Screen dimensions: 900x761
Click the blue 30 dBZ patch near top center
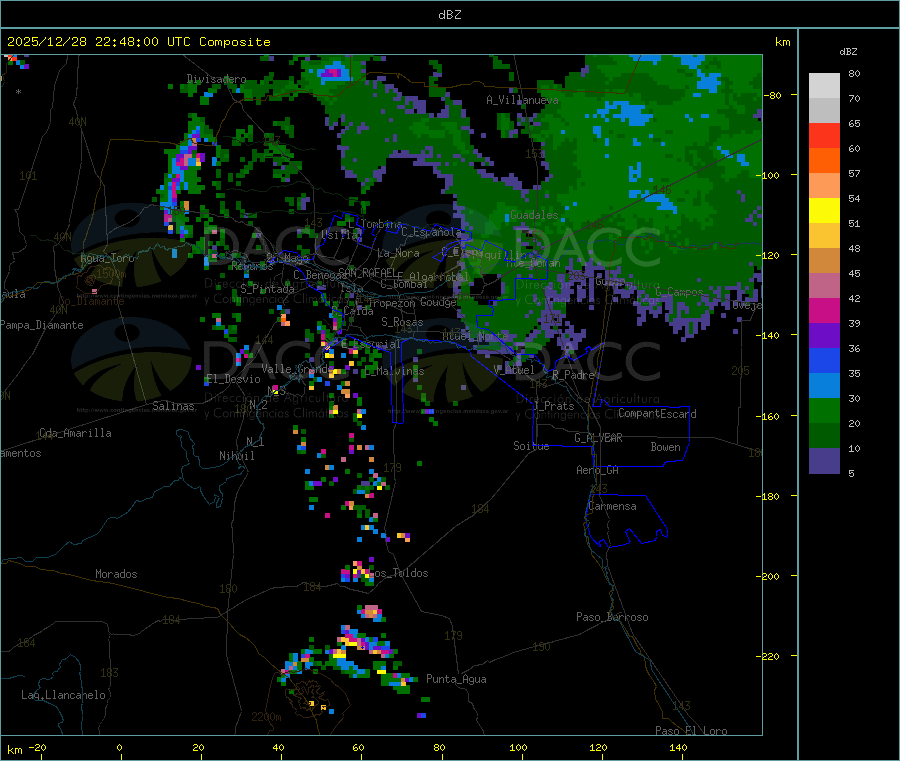pos(334,72)
